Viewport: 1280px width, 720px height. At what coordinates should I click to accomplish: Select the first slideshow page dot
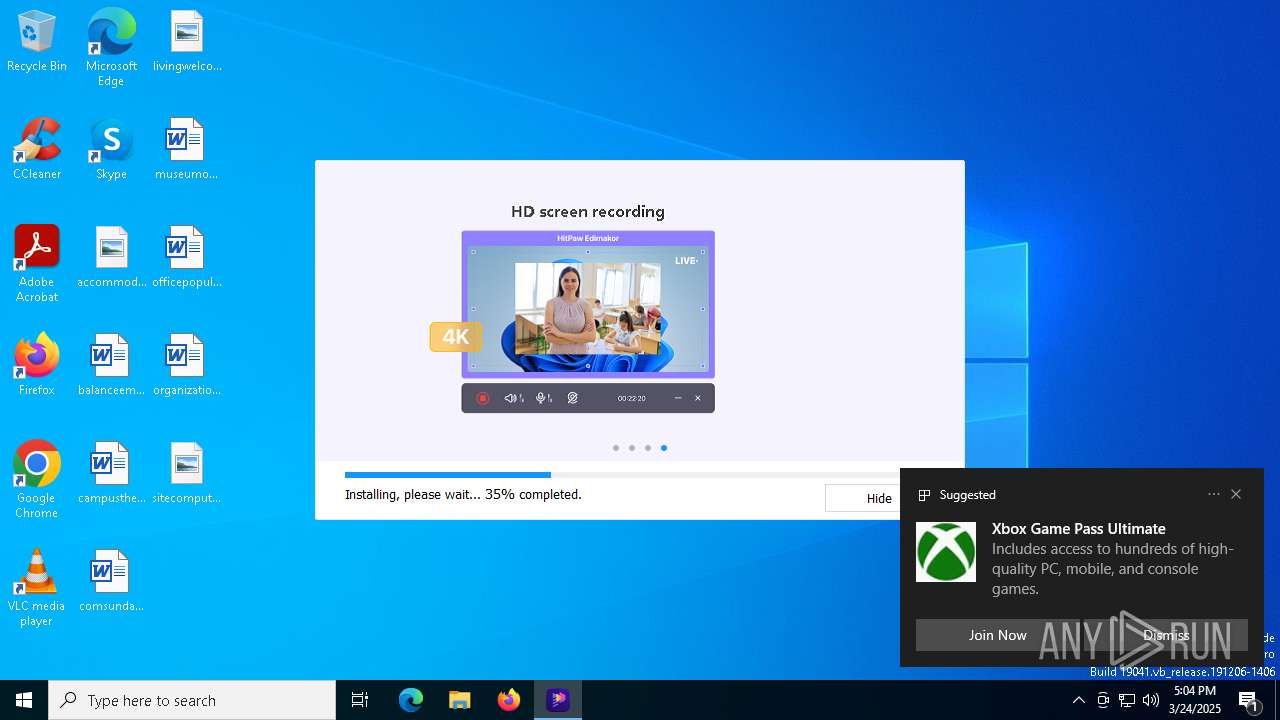[x=616, y=448]
